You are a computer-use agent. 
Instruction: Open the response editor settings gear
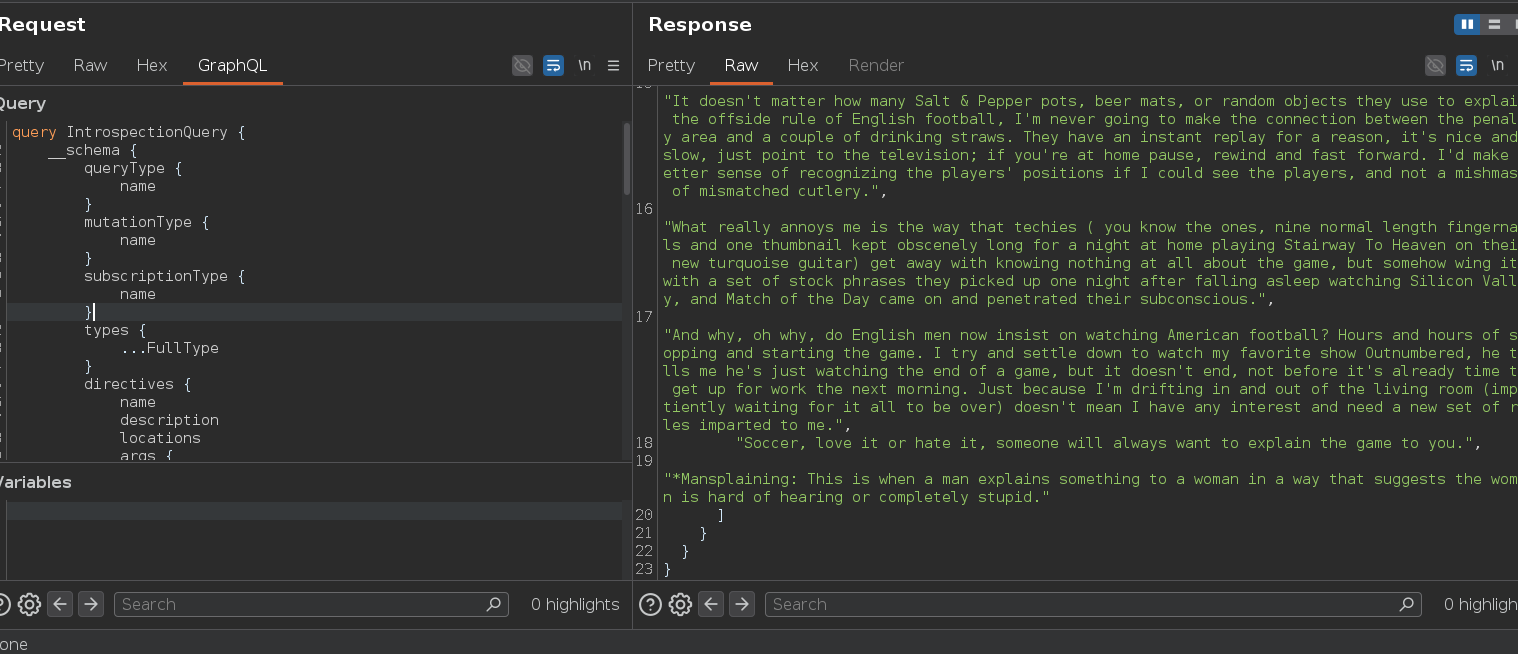click(x=680, y=604)
